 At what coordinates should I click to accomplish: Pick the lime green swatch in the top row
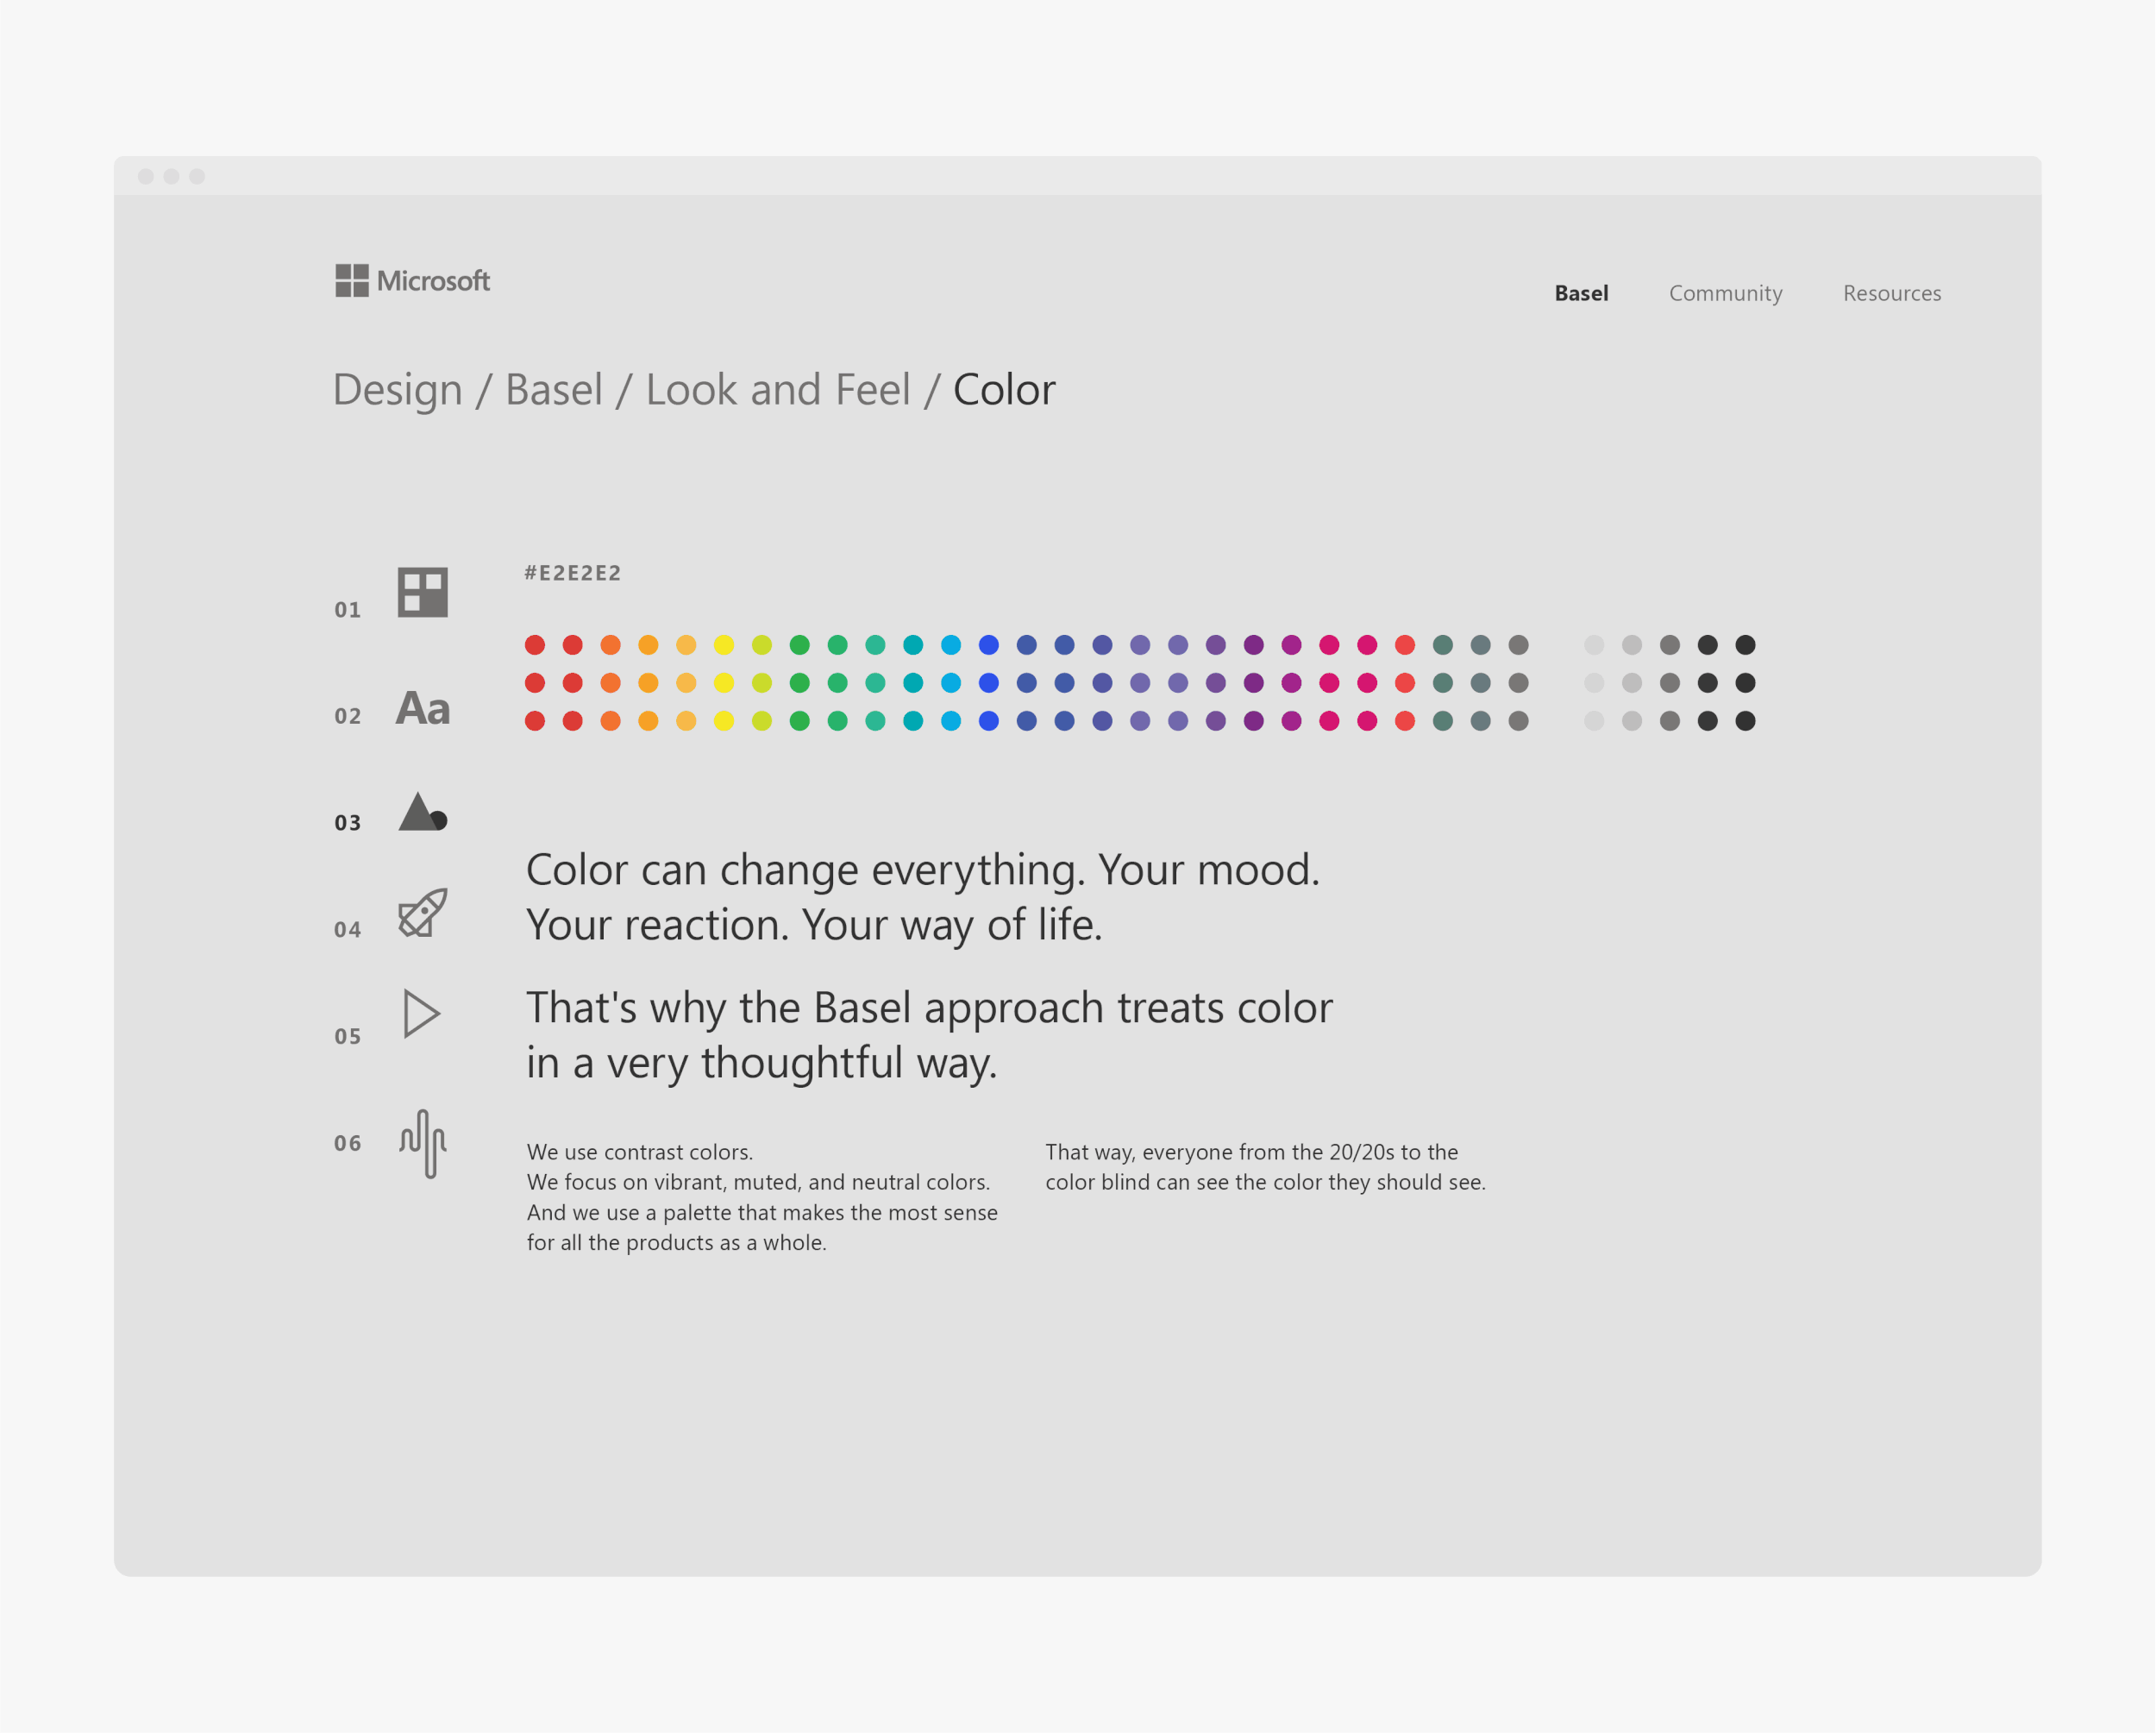point(762,645)
